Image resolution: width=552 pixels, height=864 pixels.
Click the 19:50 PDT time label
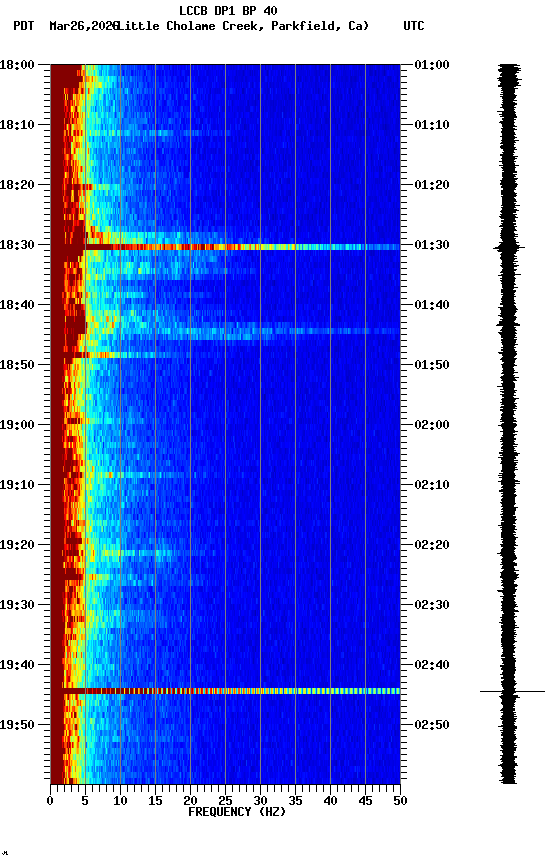17,725
